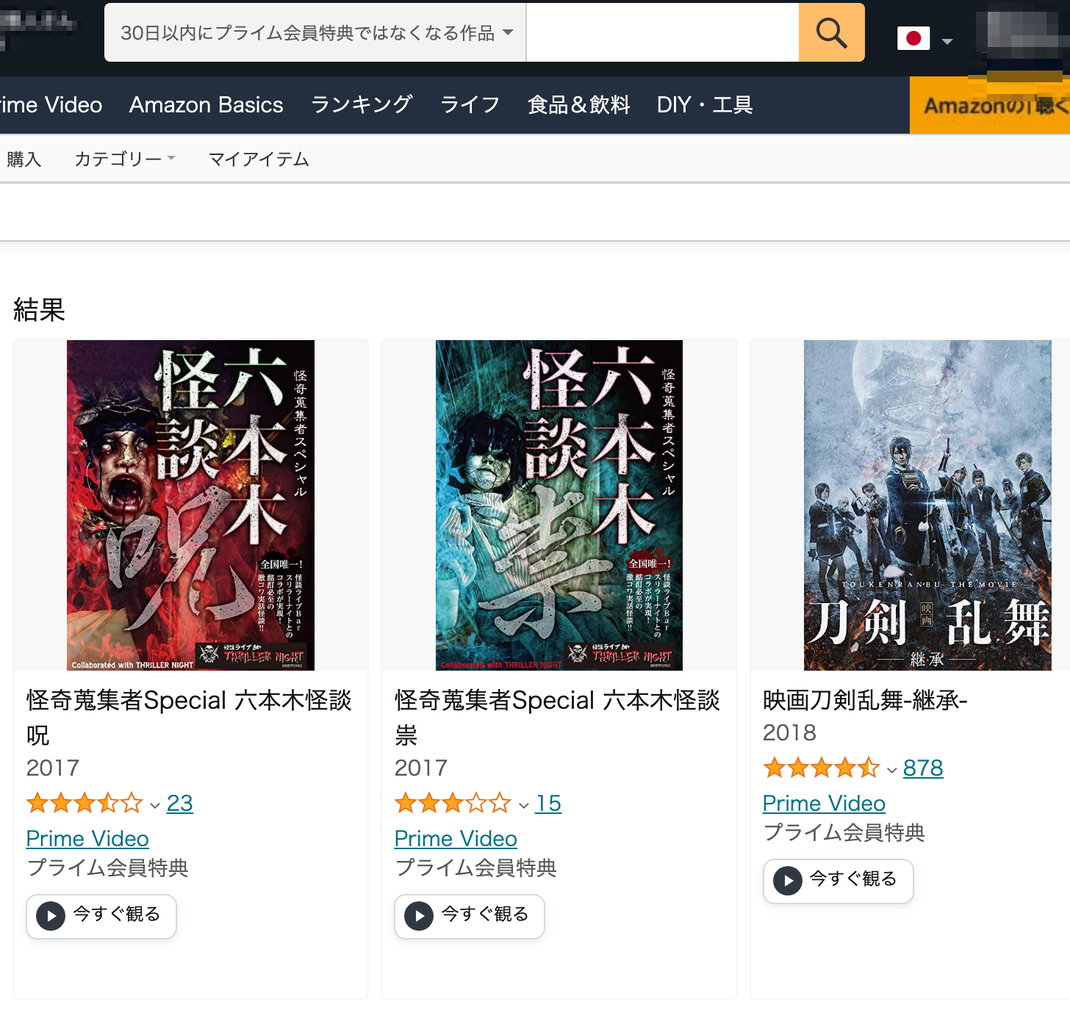Click 今すぐ観る for 六本木怪談 祟
Viewport: 1070px width, 1024px height.
point(469,916)
